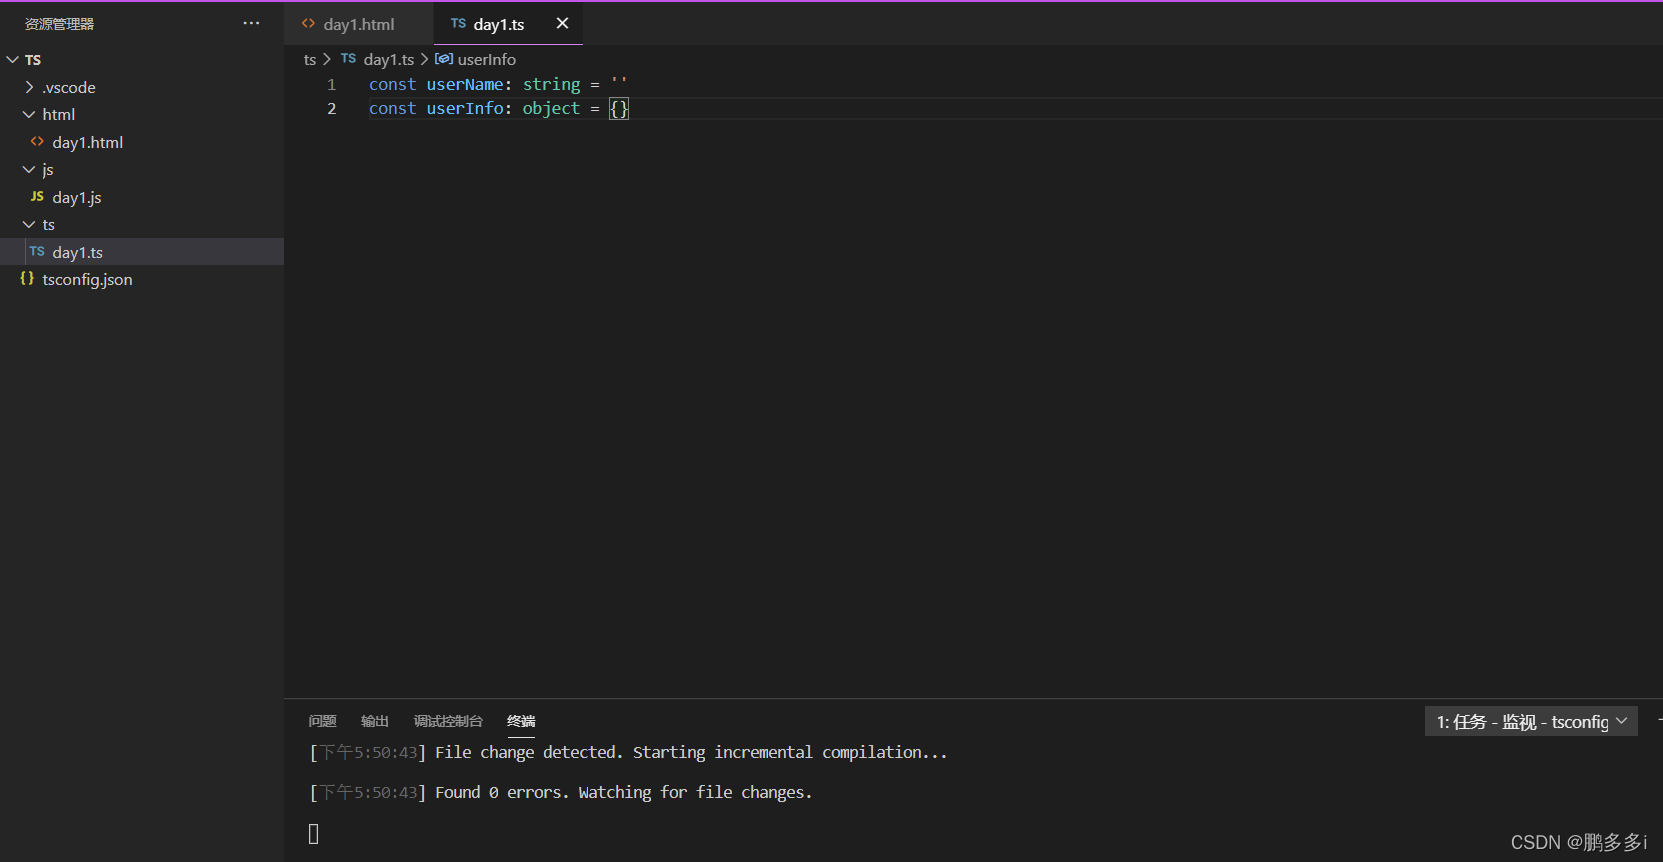The width and height of the screenshot is (1663, 862).
Task: Click line number 1 in the editor gutter
Action: point(331,85)
